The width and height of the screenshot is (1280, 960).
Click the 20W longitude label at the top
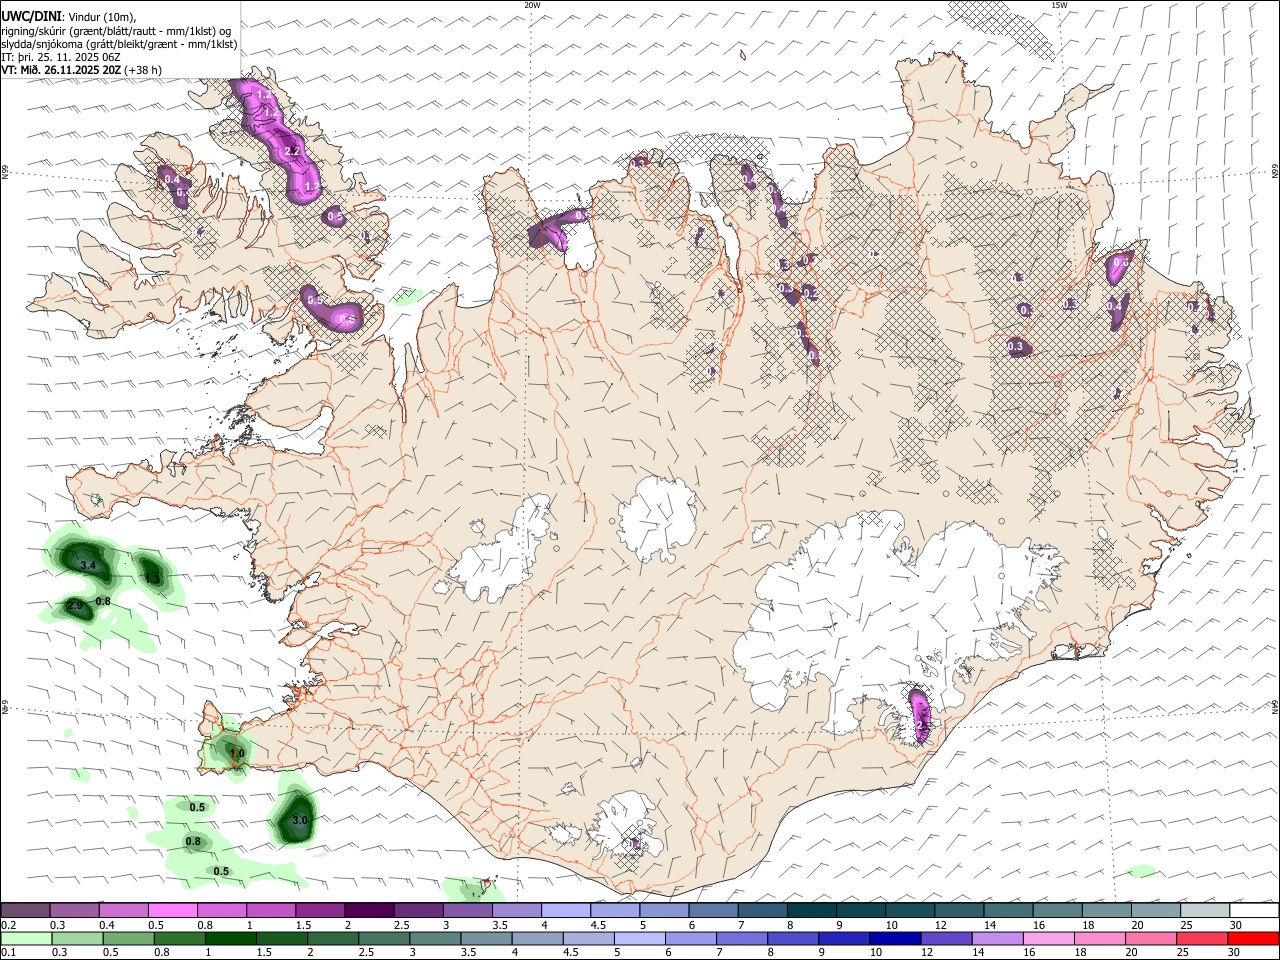(532, 5)
